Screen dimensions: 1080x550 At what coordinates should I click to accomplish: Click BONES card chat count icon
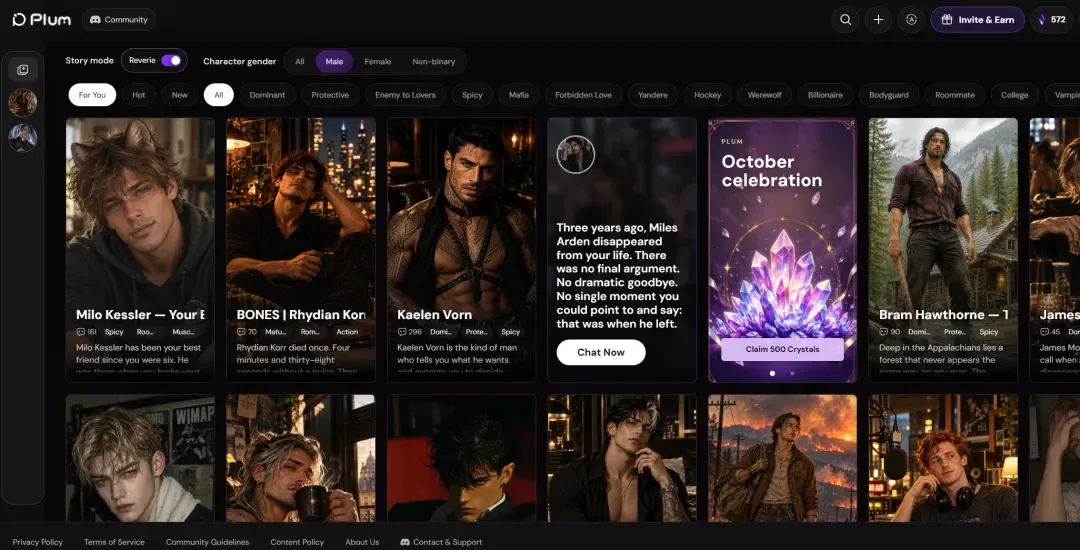pos(240,332)
